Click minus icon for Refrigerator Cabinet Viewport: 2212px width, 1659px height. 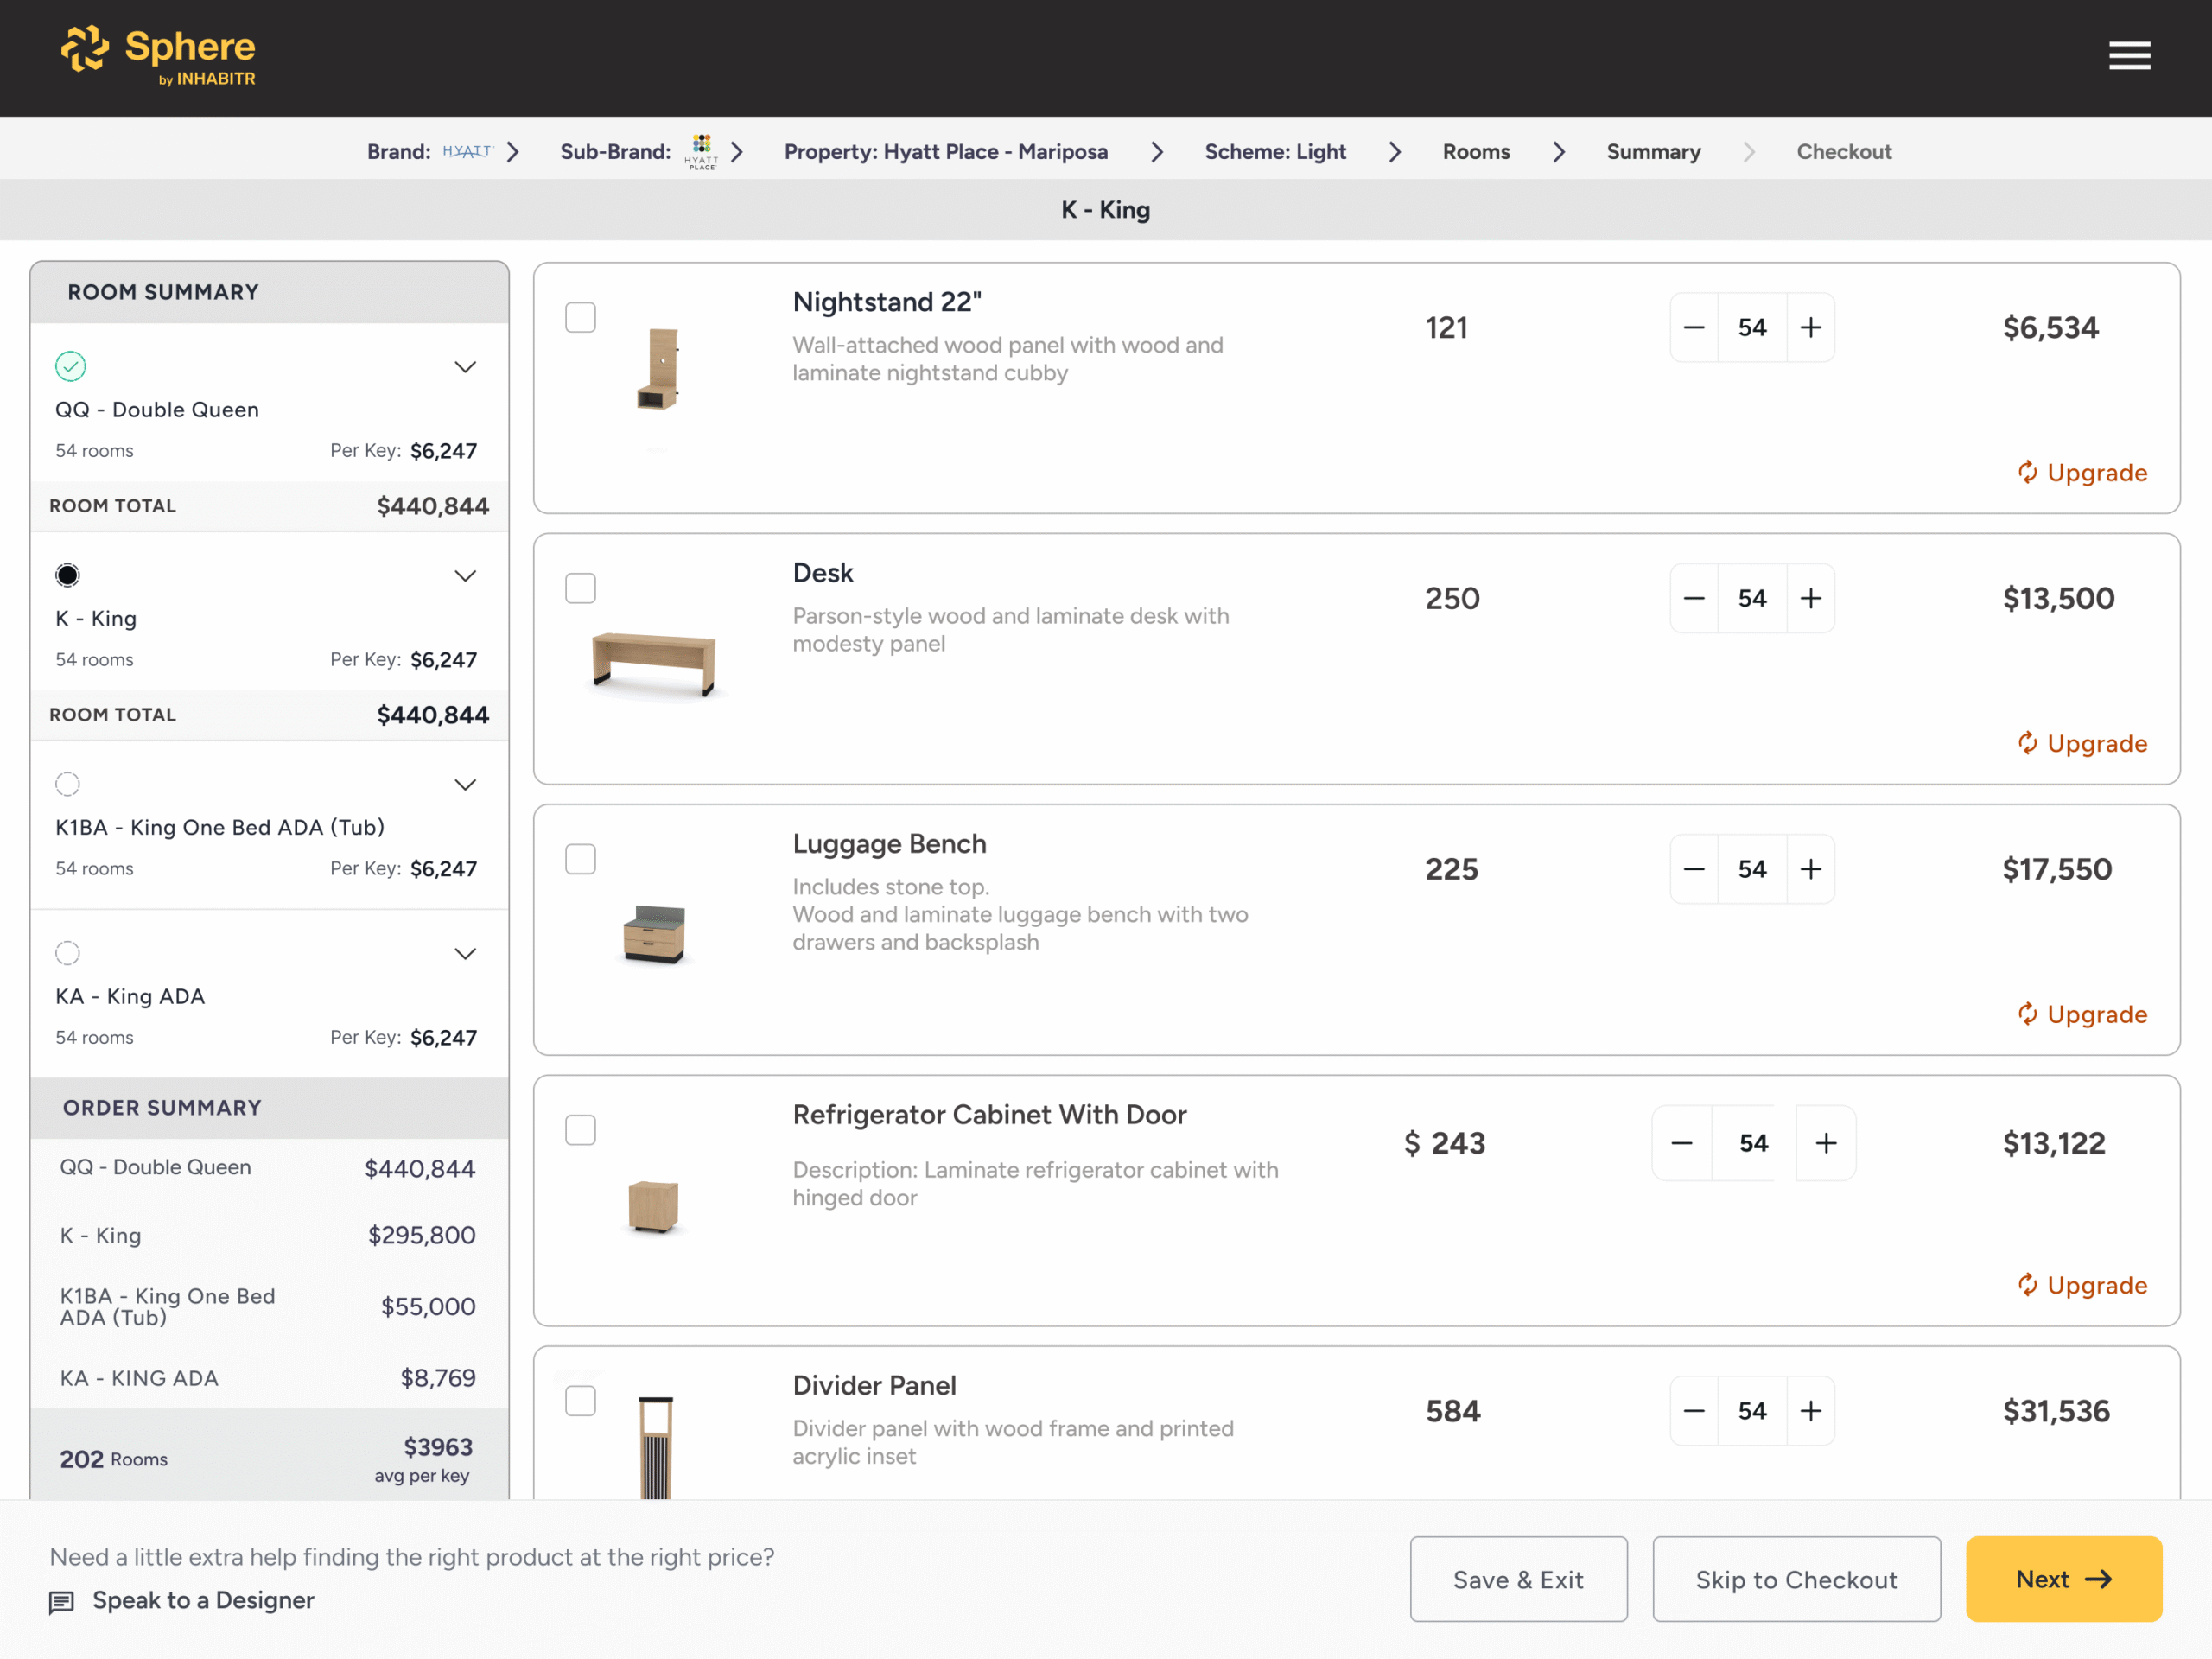click(1682, 1143)
